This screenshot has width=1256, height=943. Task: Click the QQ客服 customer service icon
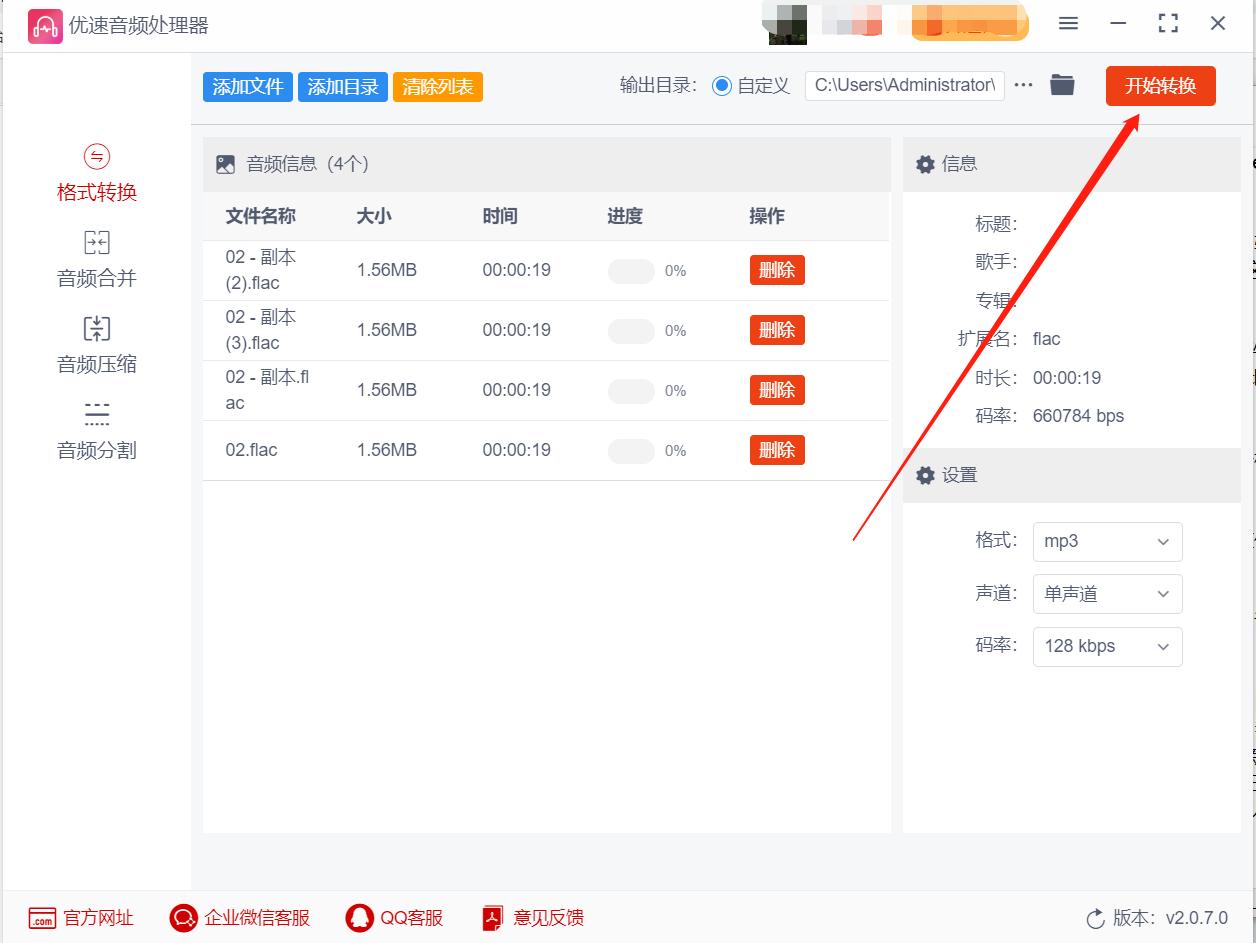[359, 918]
